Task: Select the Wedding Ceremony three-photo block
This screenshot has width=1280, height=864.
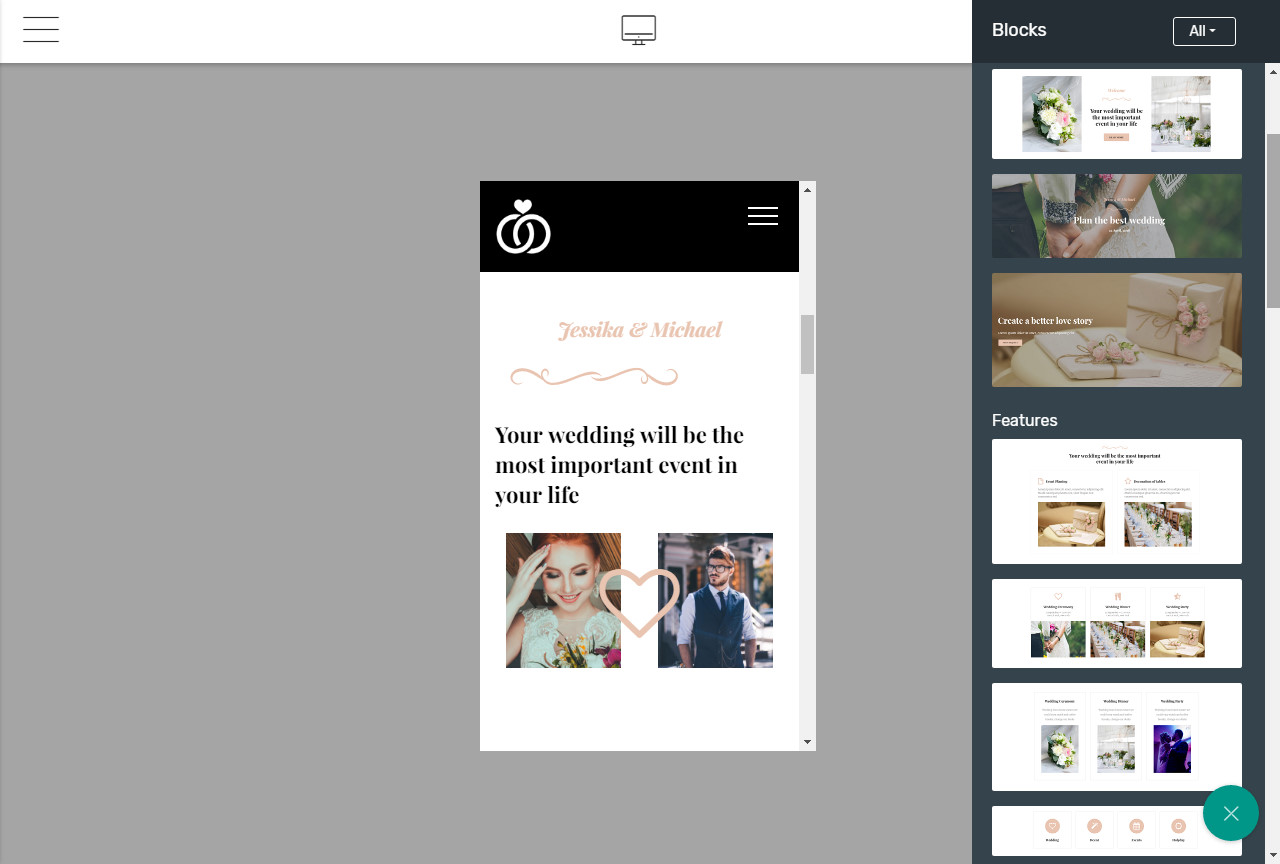Action: 1117,737
